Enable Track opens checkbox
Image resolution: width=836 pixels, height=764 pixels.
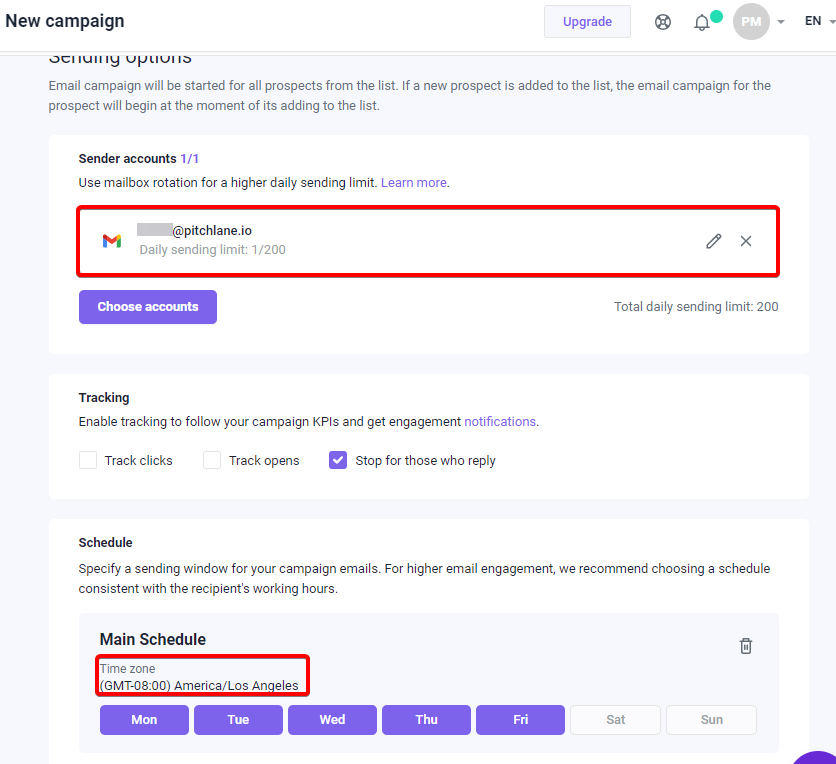coord(212,460)
